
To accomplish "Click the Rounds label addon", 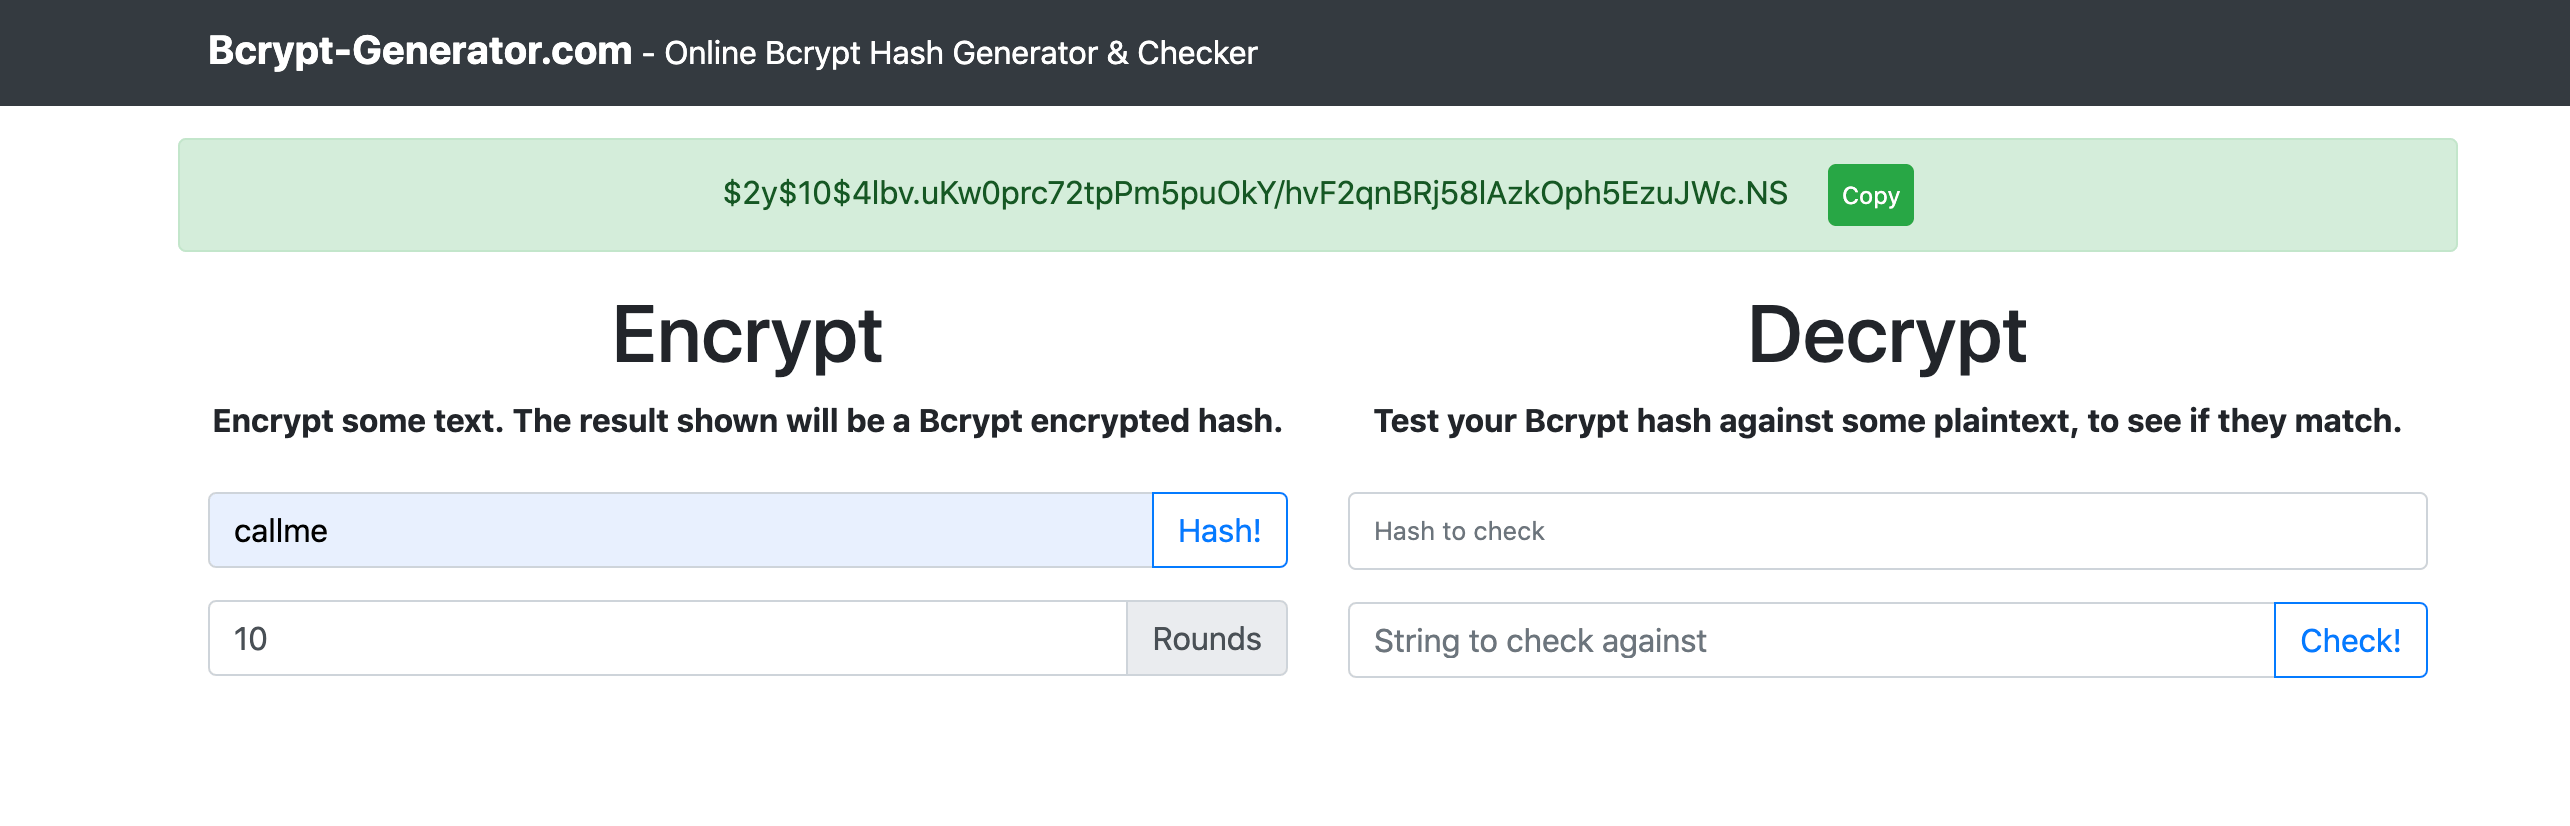I will pos(1207,638).
